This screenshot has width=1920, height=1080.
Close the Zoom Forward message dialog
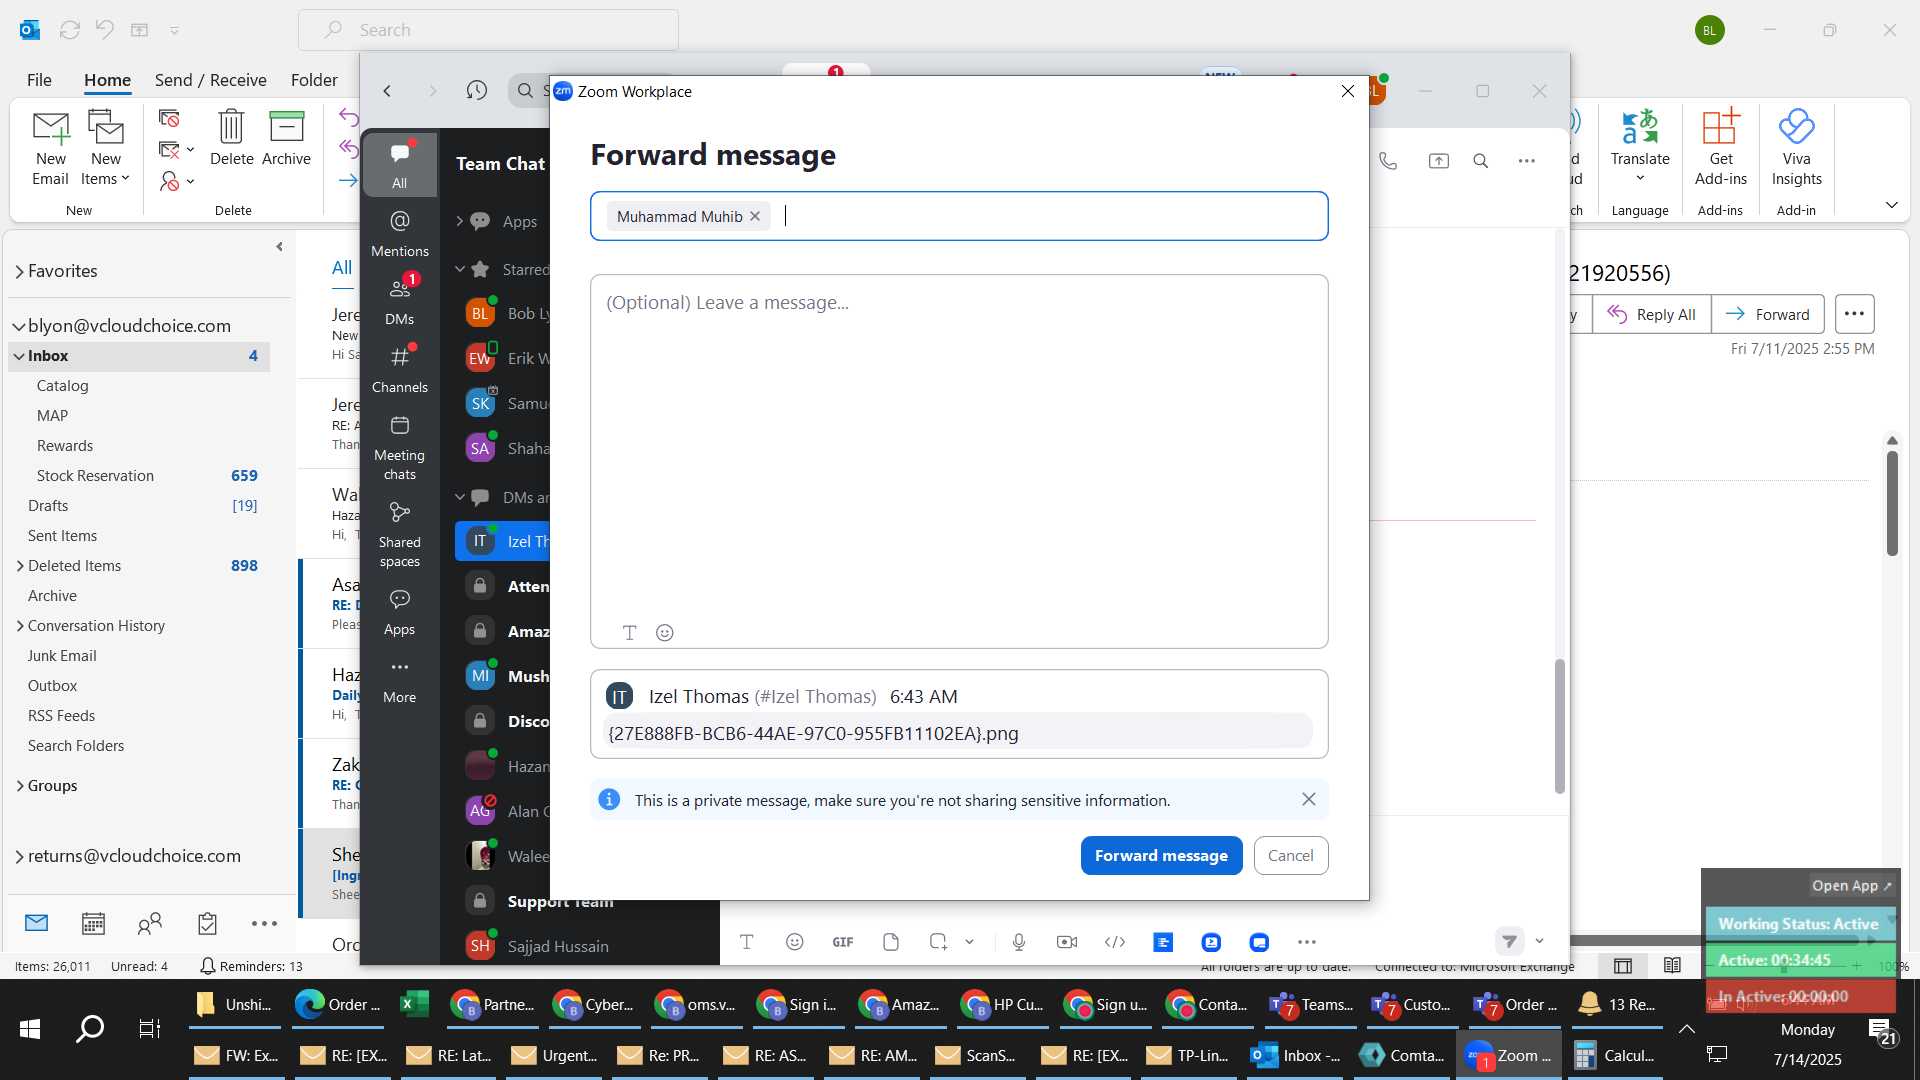[1347, 91]
